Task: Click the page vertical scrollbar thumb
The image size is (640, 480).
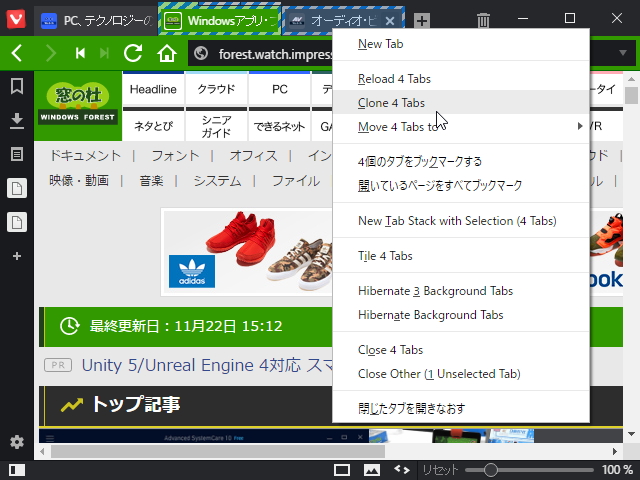Action: pos(631,95)
